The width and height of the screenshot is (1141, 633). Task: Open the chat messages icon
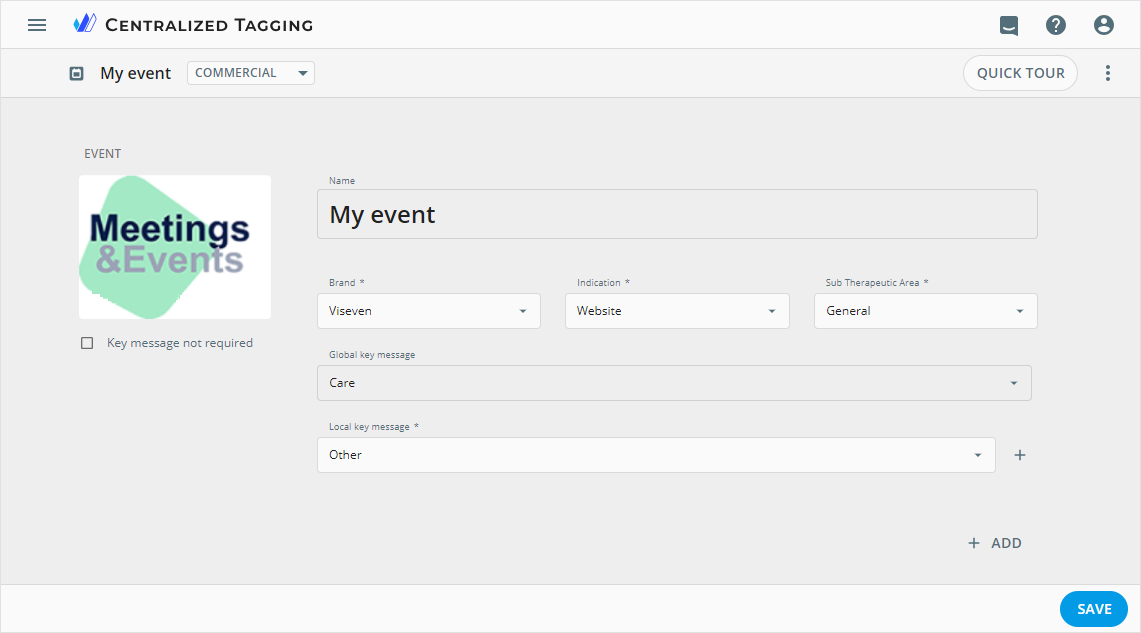tap(1009, 25)
